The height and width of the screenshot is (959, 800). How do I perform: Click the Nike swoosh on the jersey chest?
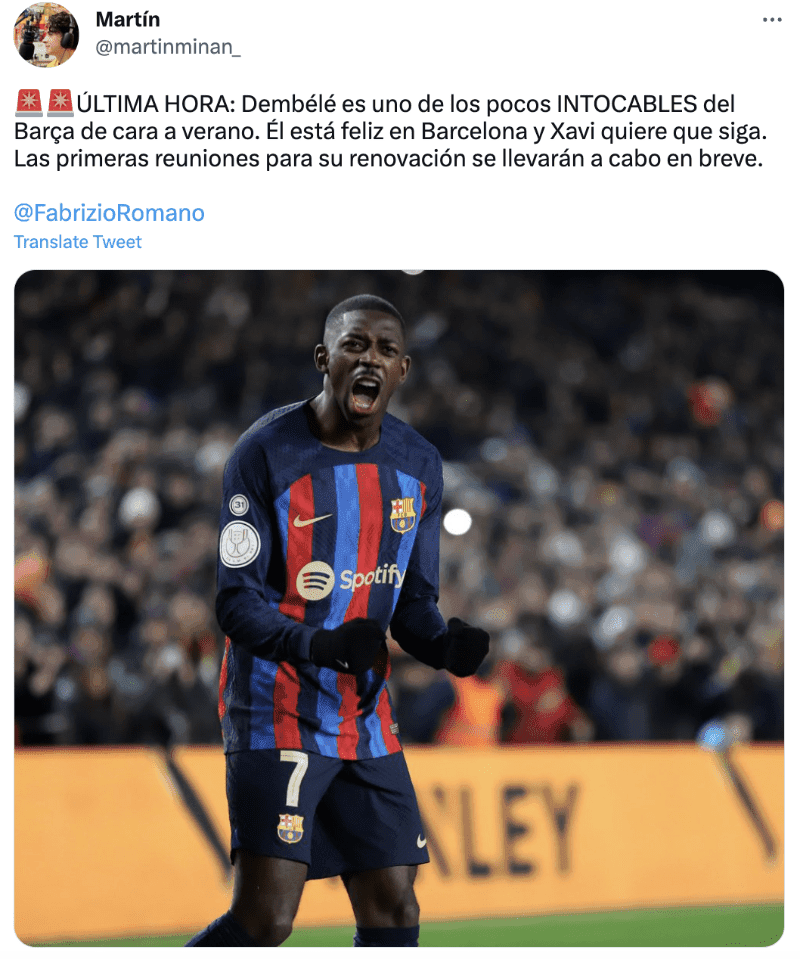click(311, 520)
